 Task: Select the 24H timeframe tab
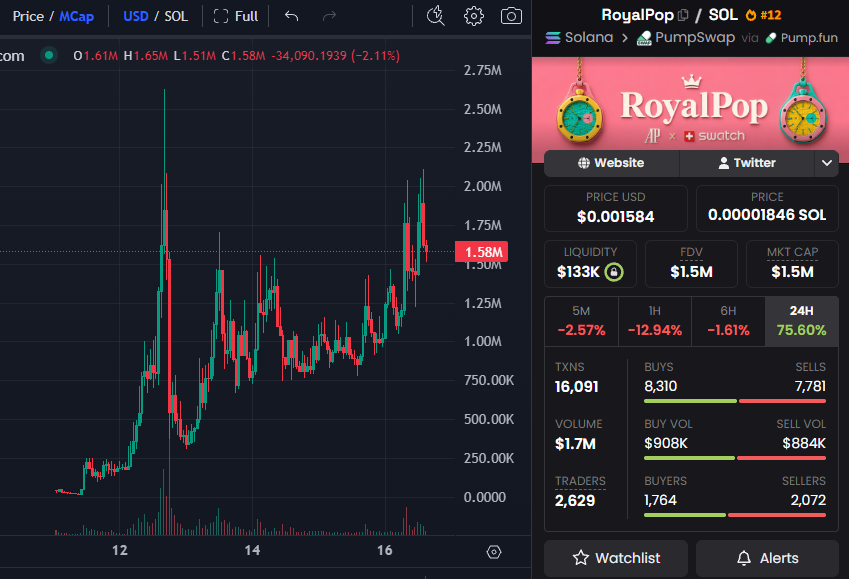[x=801, y=321]
